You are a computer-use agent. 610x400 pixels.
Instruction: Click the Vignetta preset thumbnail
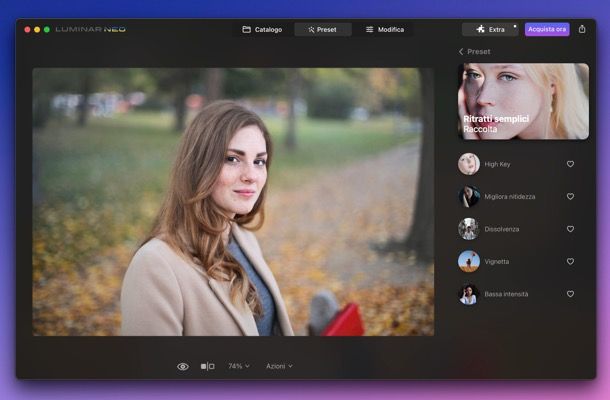tap(469, 261)
